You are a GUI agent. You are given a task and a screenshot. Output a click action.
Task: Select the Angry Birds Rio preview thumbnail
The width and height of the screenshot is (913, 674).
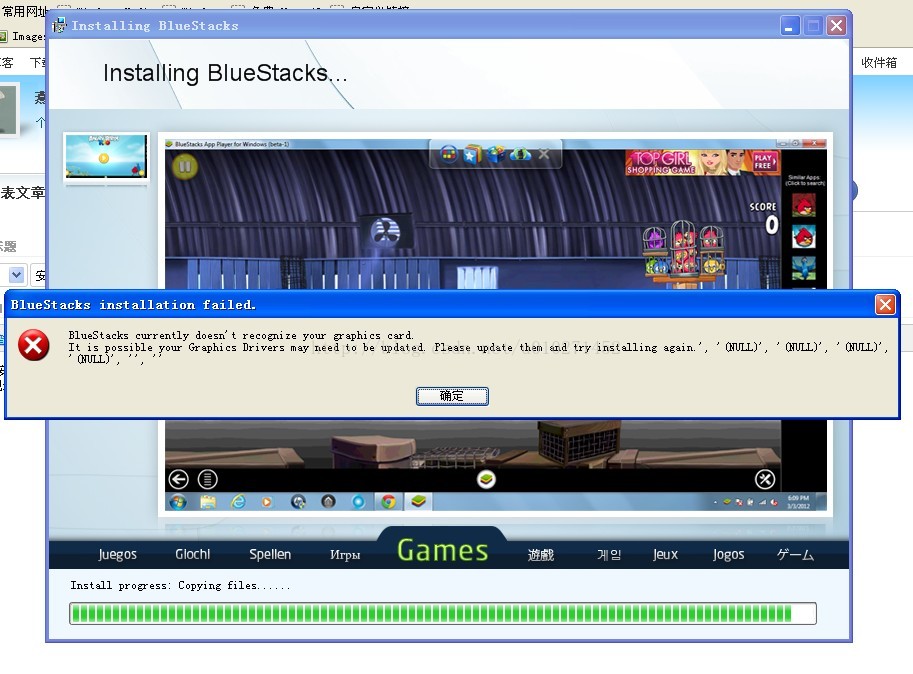pos(106,156)
